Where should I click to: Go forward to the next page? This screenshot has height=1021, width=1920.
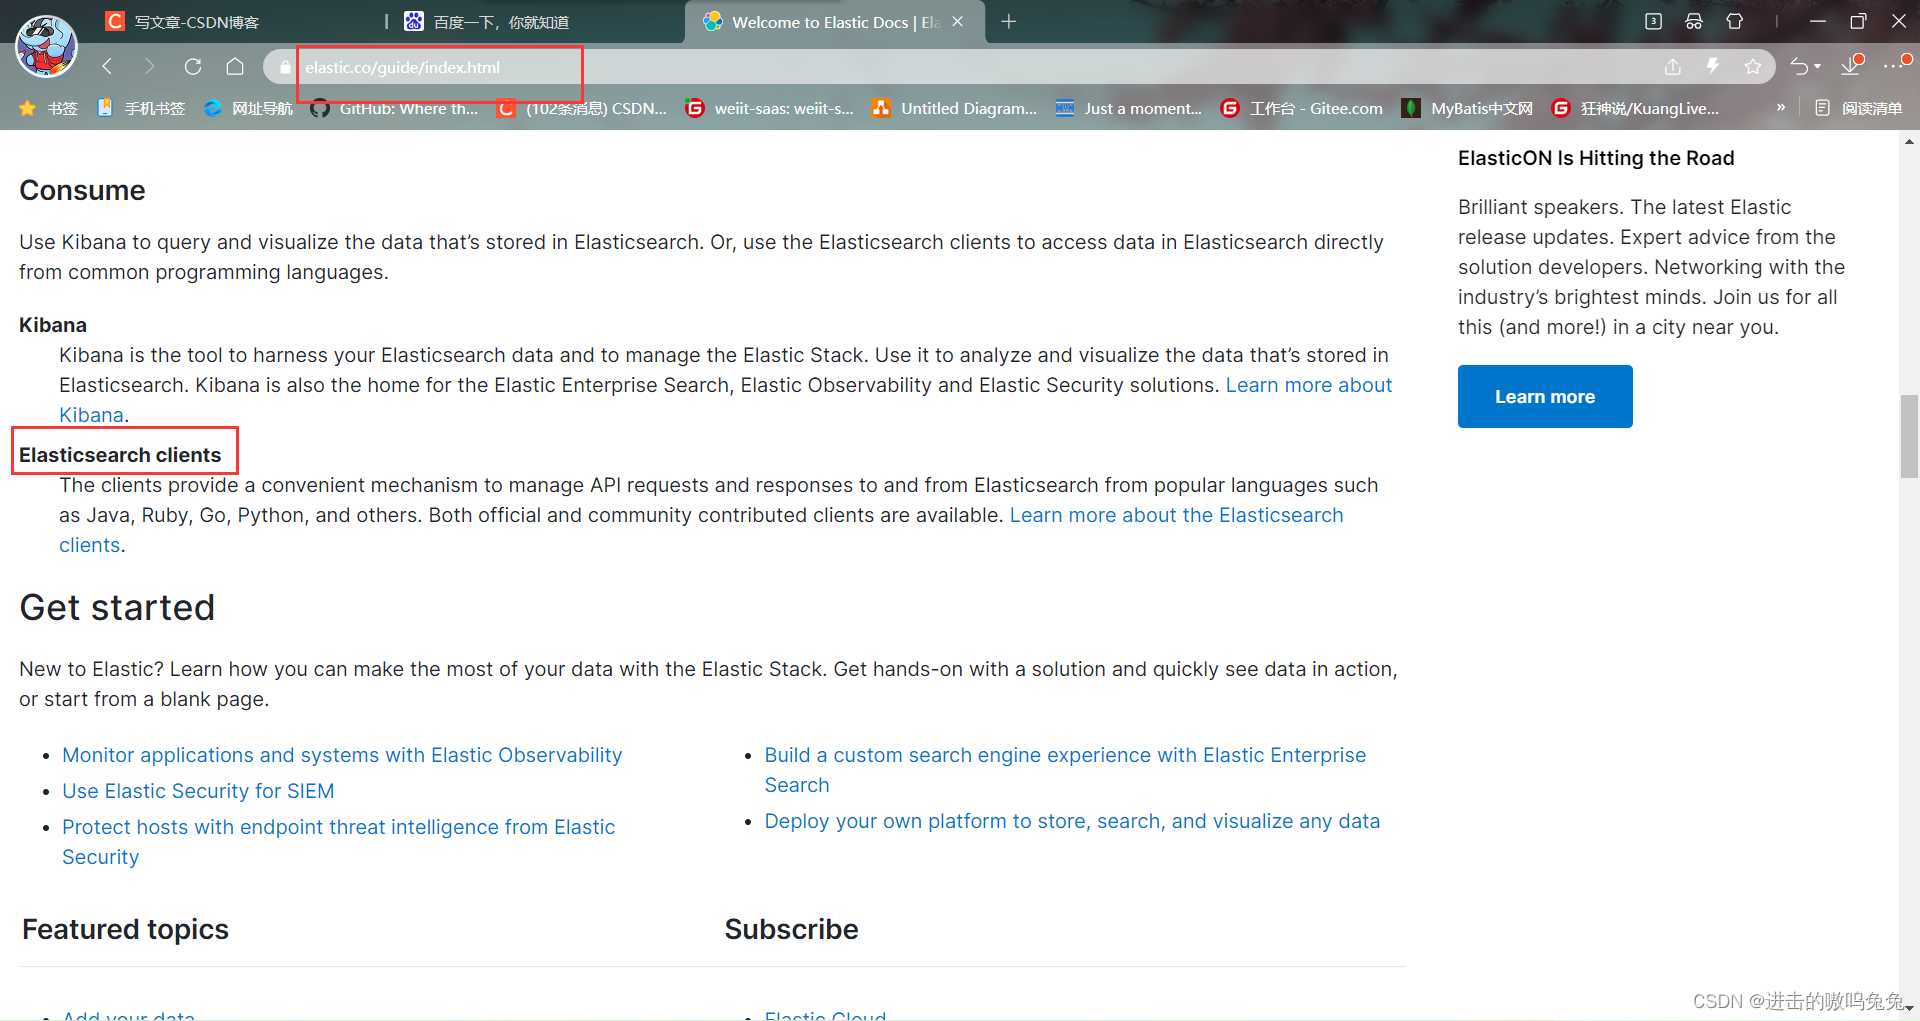(x=150, y=66)
